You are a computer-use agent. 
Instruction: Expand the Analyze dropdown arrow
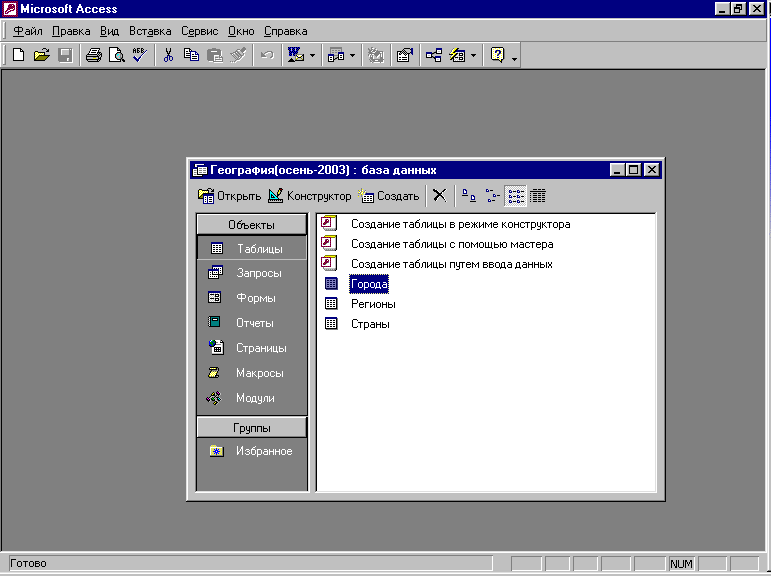click(352, 55)
